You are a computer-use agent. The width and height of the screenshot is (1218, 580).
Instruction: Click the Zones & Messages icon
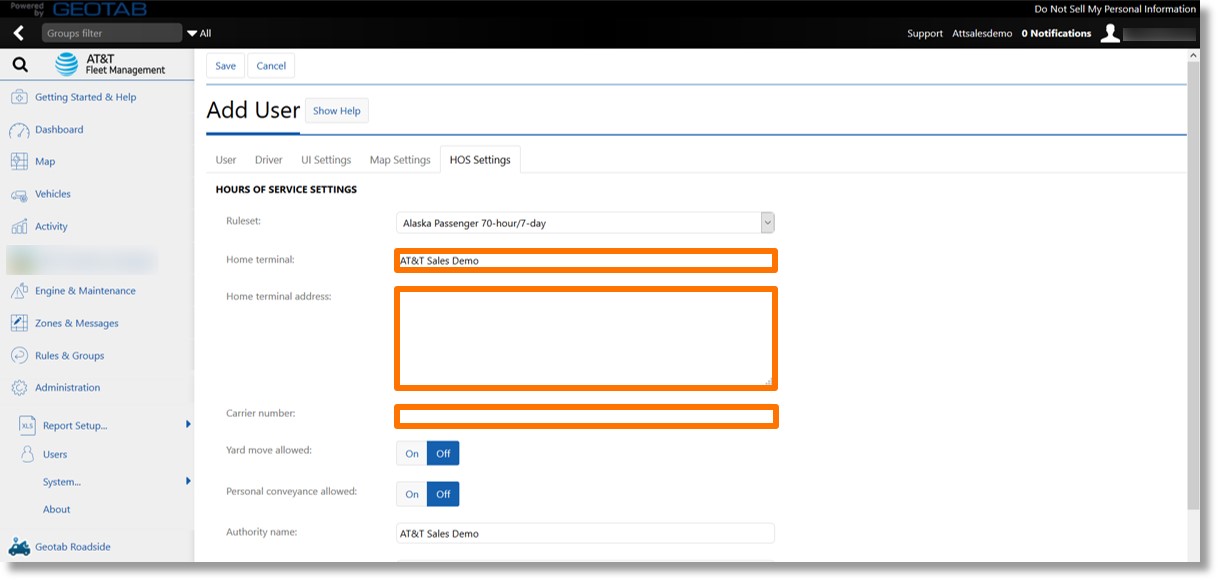(x=18, y=323)
